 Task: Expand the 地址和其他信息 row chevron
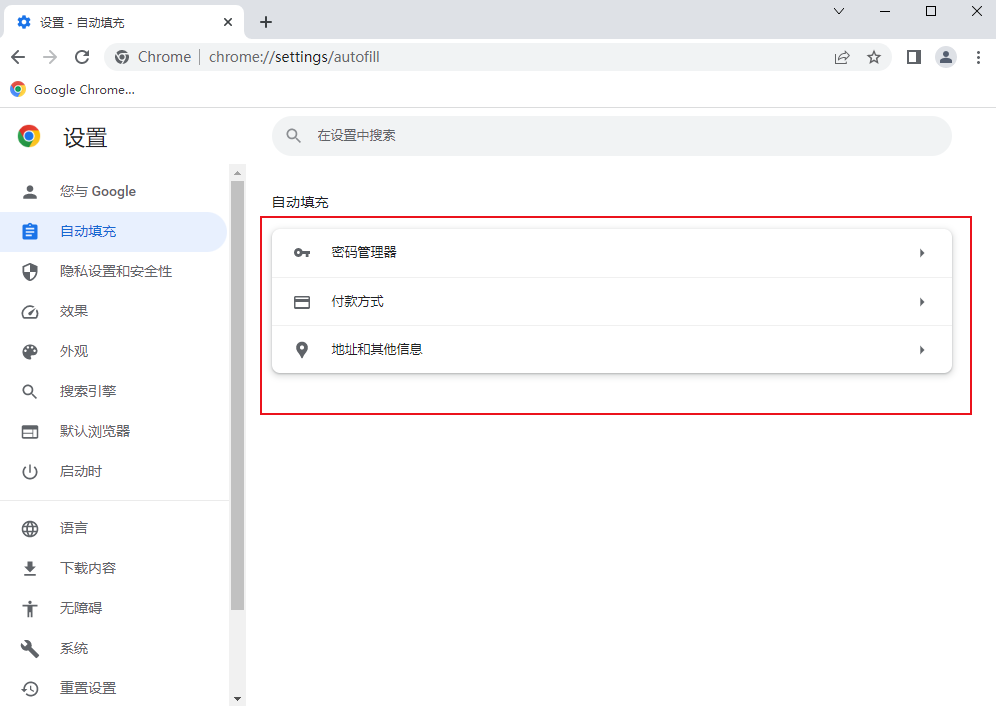pyautogui.click(x=922, y=350)
